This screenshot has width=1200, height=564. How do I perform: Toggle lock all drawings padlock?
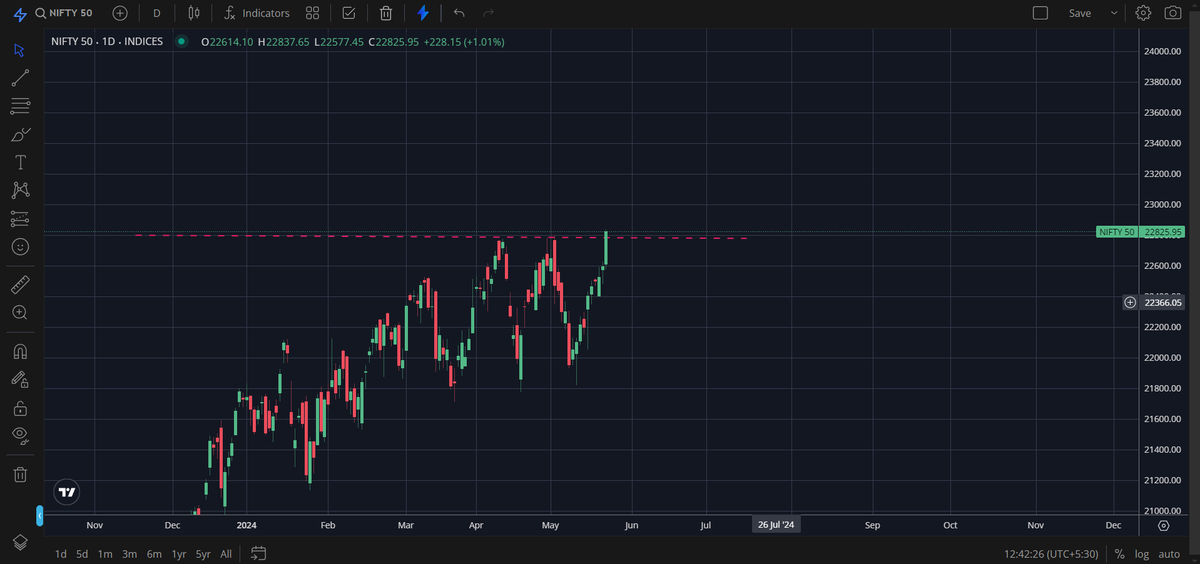point(20,408)
